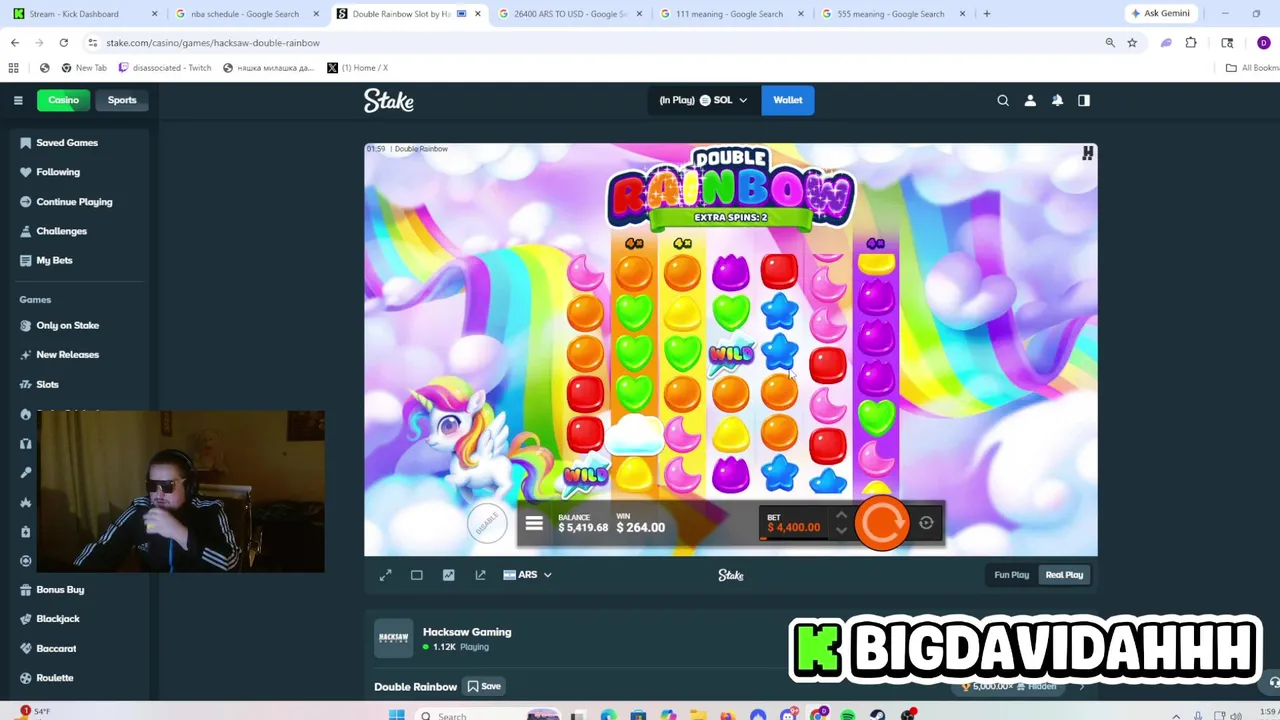The width and height of the screenshot is (1280, 720).
Task: Click the Stake logo in header
Action: pos(389,100)
